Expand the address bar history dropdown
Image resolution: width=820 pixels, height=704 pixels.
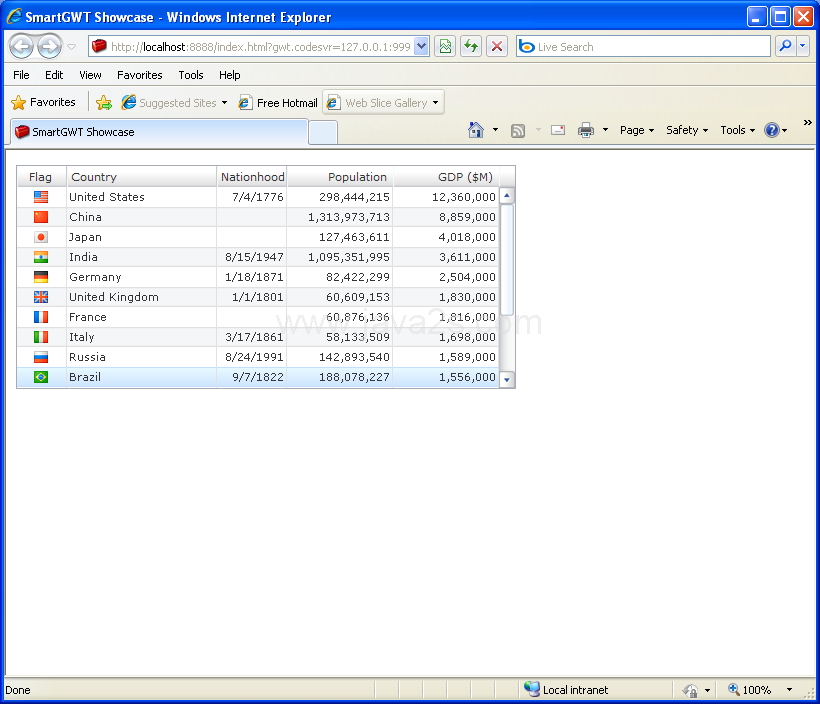tap(422, 47)
